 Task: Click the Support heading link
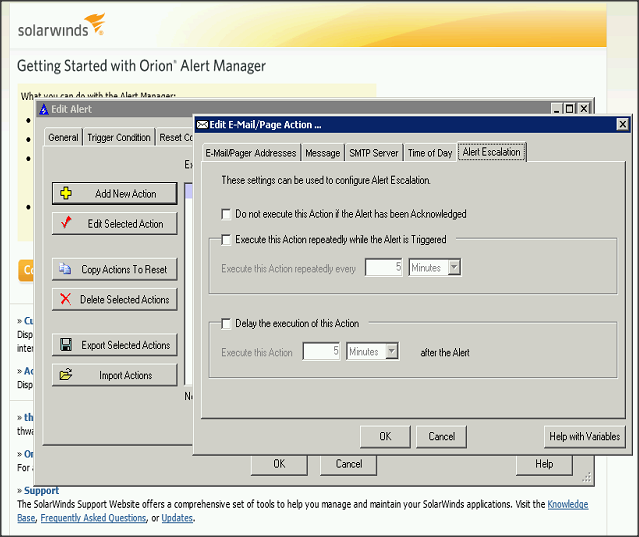[41, 490]
